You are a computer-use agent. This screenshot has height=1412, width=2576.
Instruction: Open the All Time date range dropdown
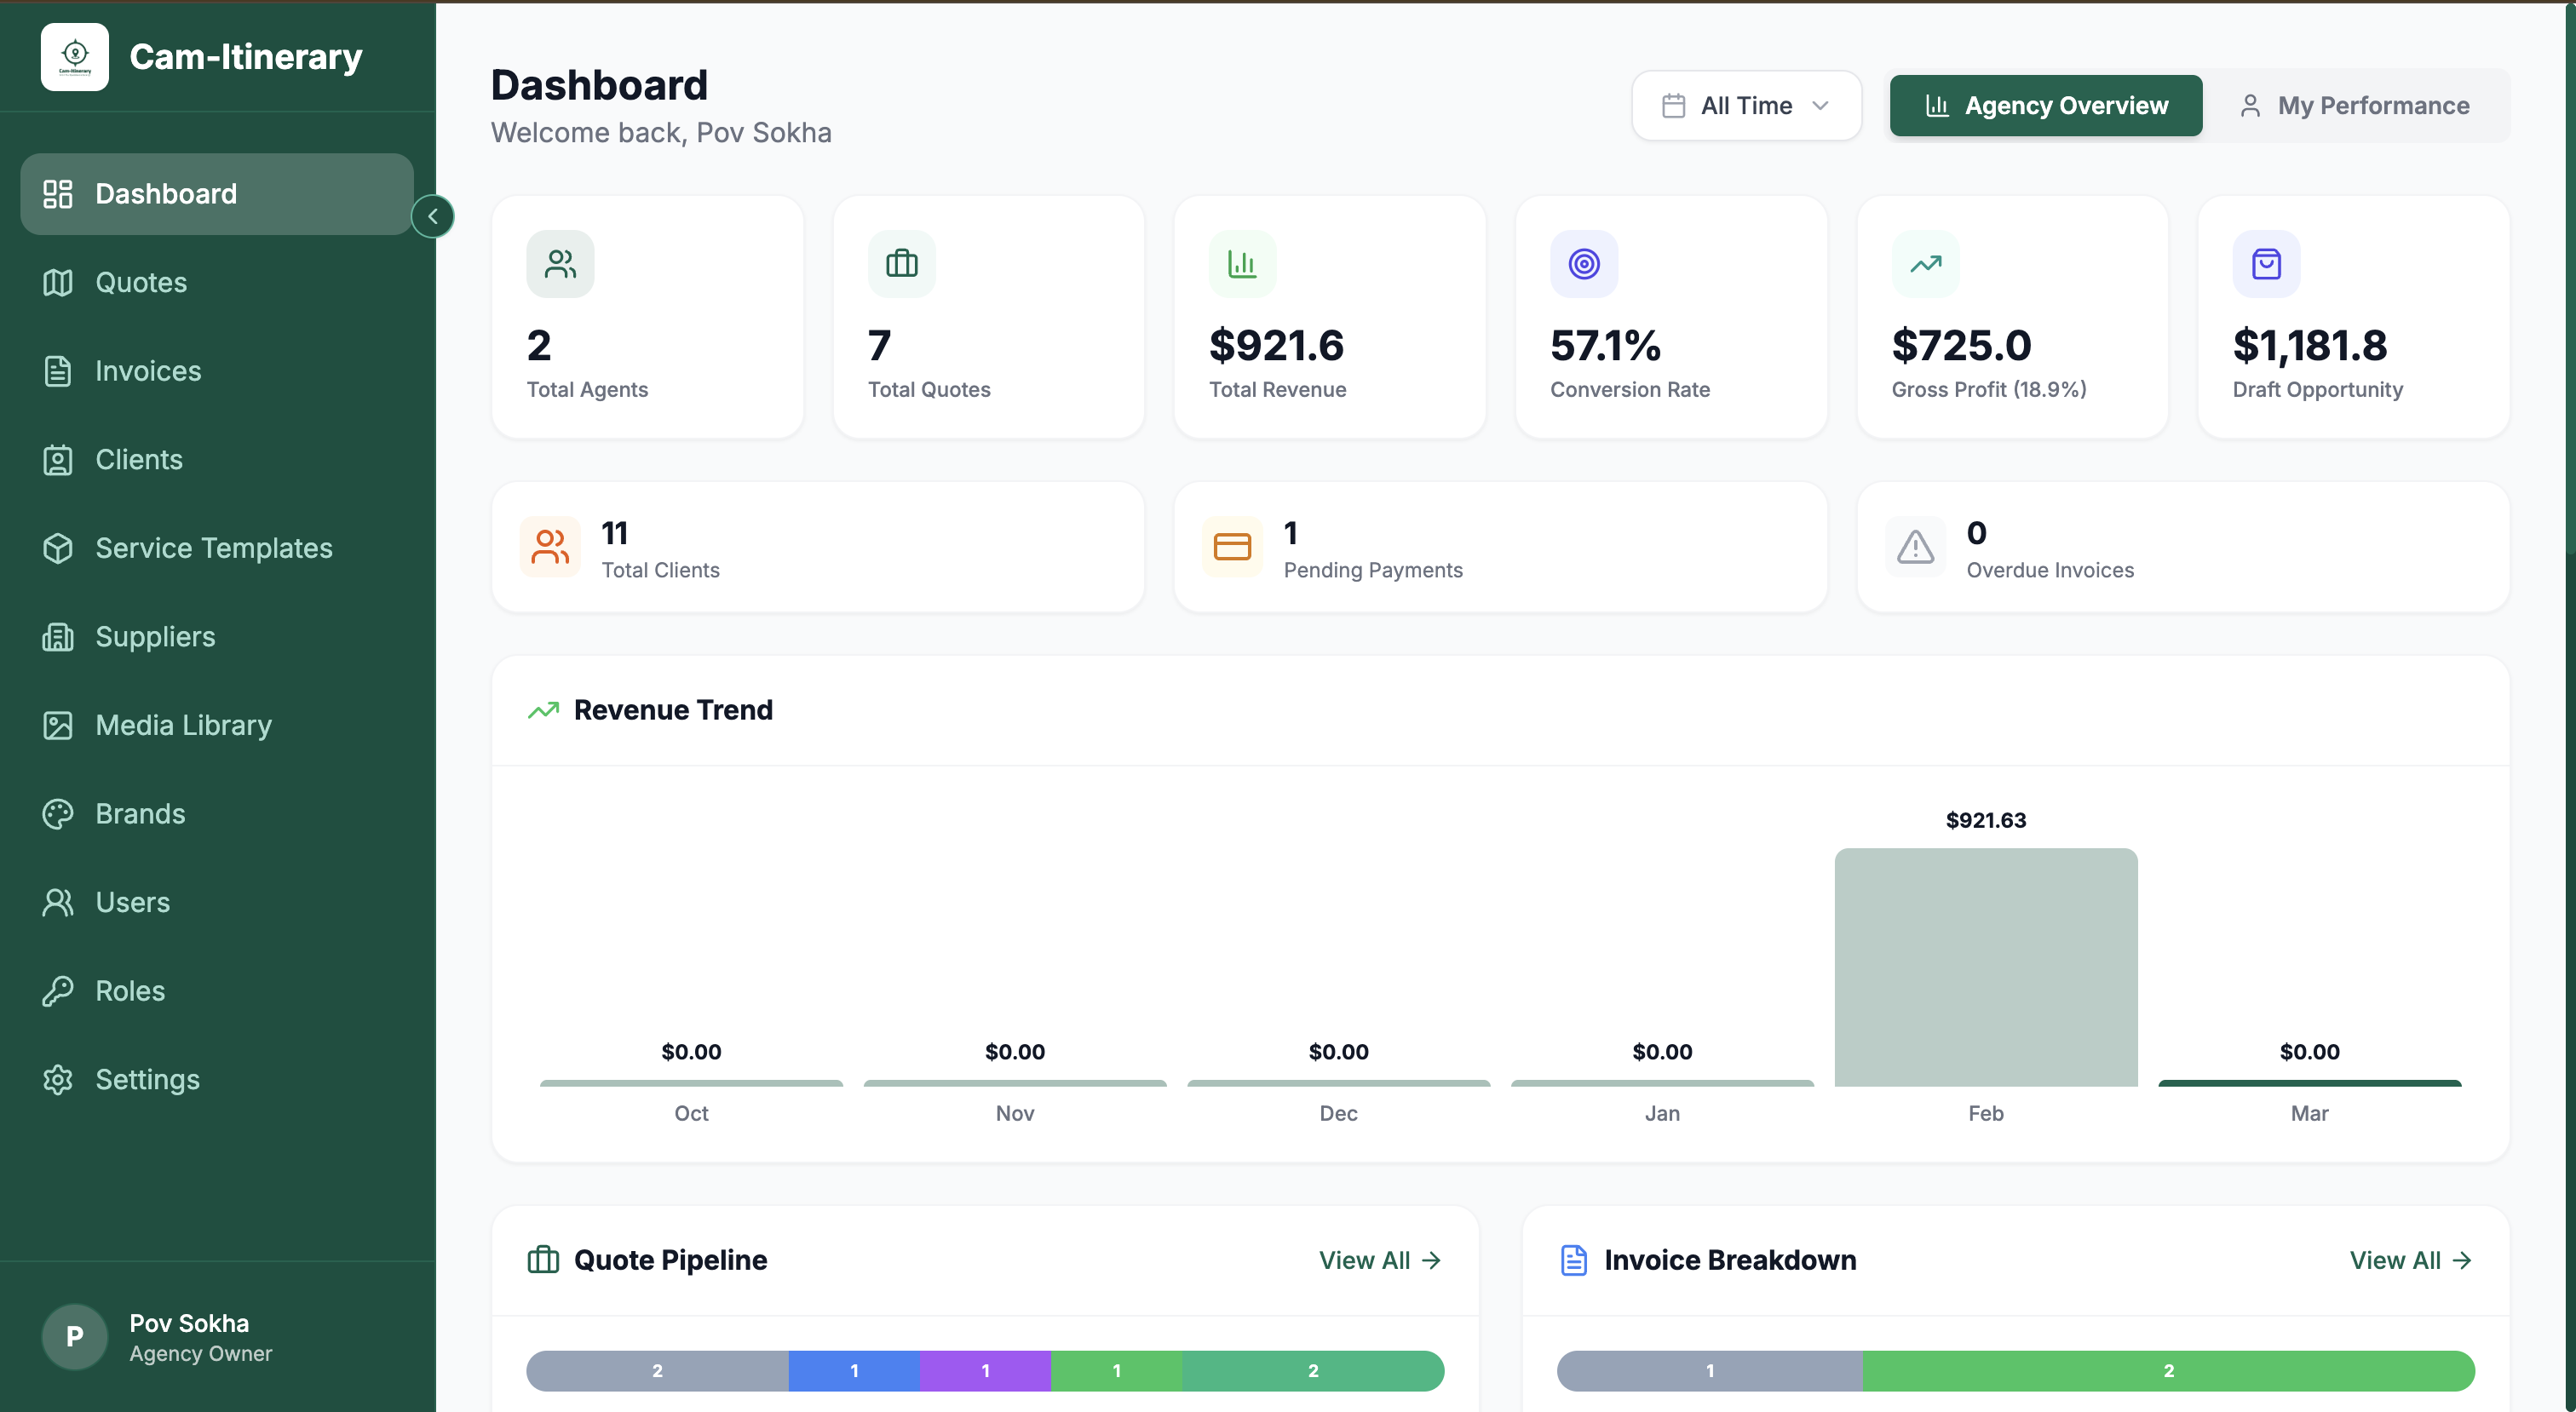[x=1745, y=105]
